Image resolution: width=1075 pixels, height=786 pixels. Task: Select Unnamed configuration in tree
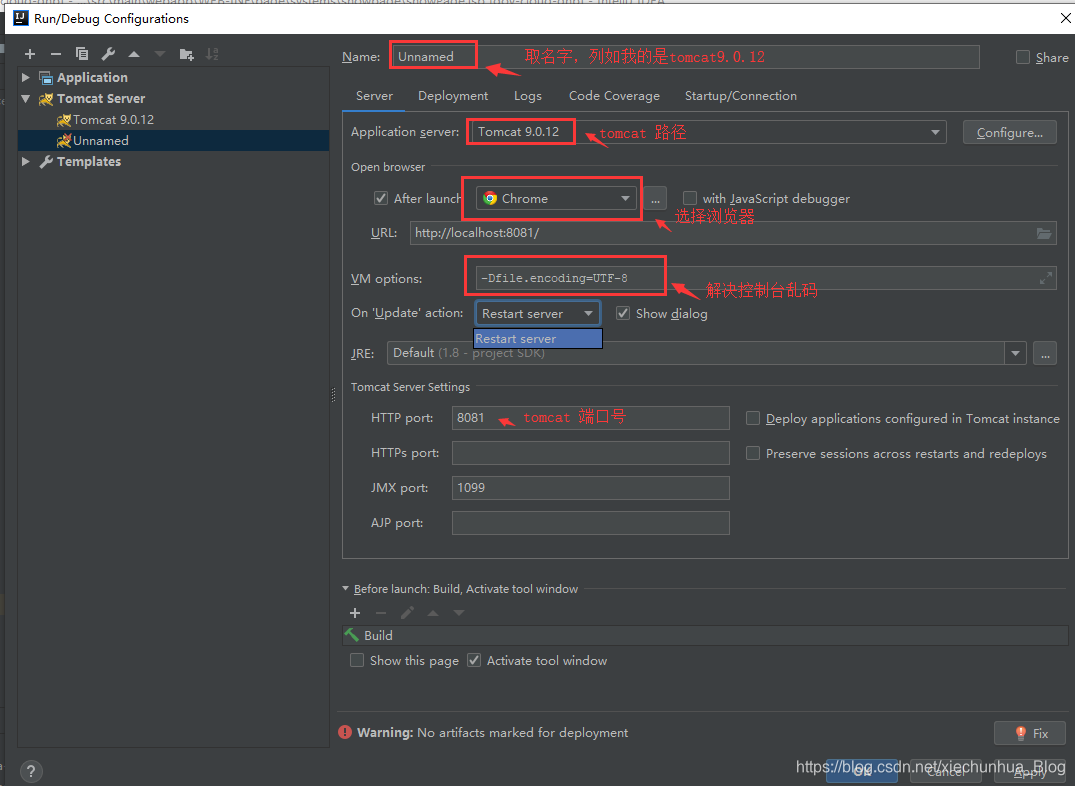pyautogui.click(x=173, y=141)
